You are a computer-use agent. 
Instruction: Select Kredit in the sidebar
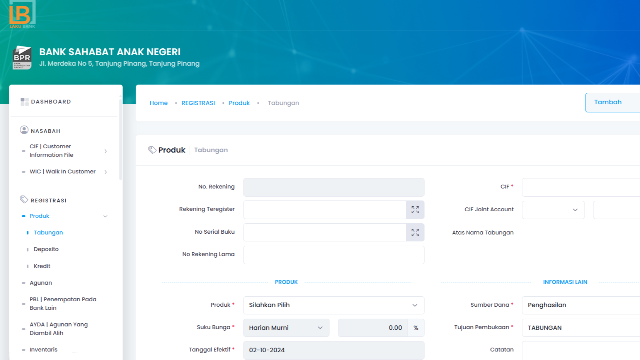[42, 266]
